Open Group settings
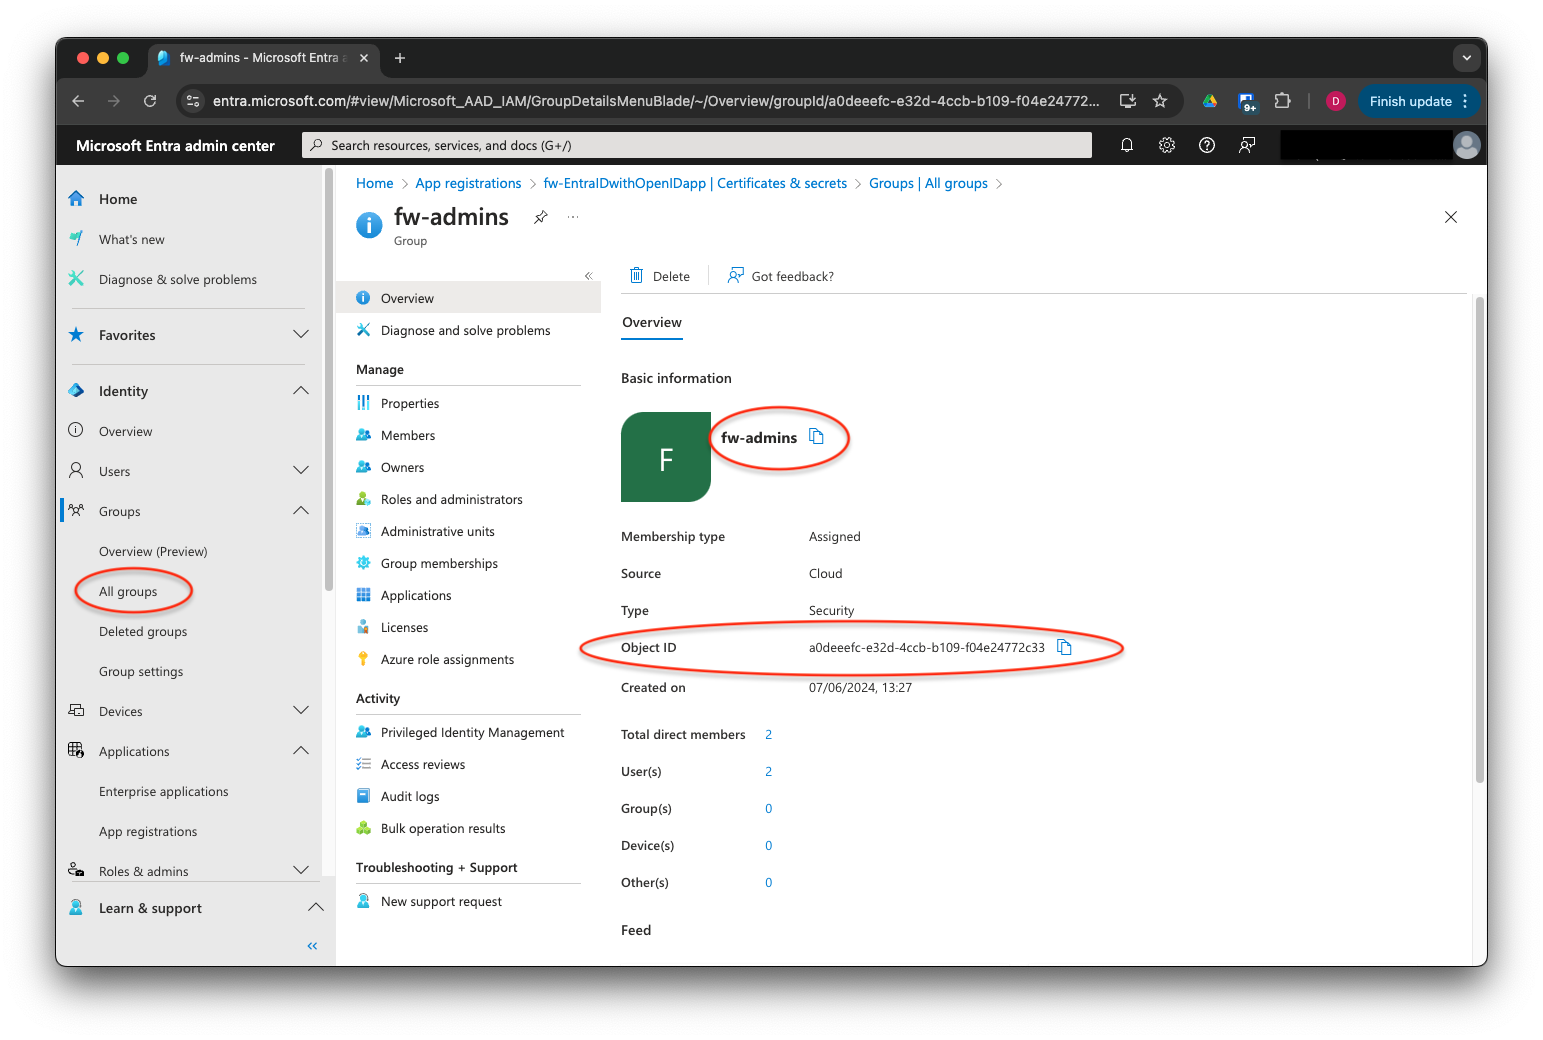 click(141, 671)
